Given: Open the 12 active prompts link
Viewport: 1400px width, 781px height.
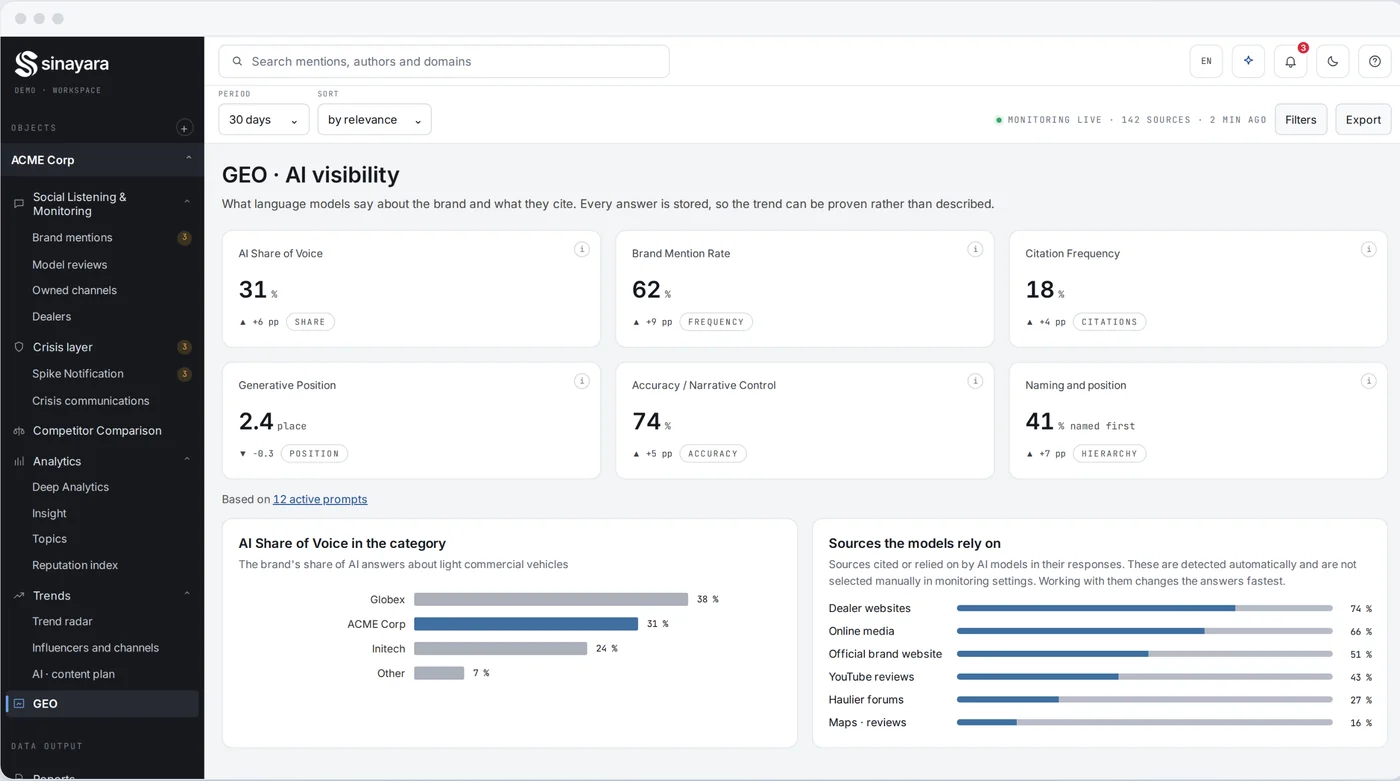Looking at the screenshot, I should pyautogui.click(x=320, y=499).
